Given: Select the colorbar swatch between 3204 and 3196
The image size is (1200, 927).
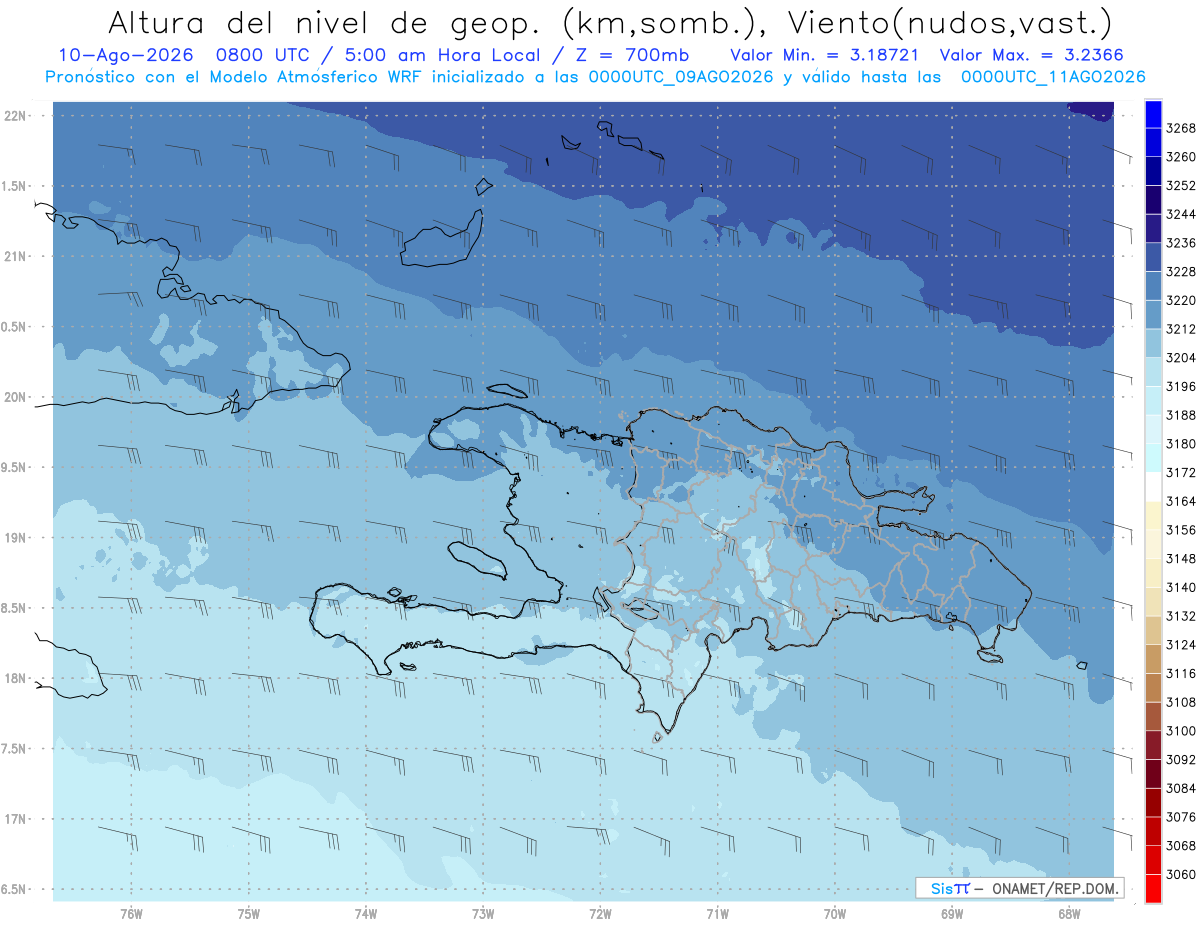Looking at the screenshot, I should tap(1153, 372).
